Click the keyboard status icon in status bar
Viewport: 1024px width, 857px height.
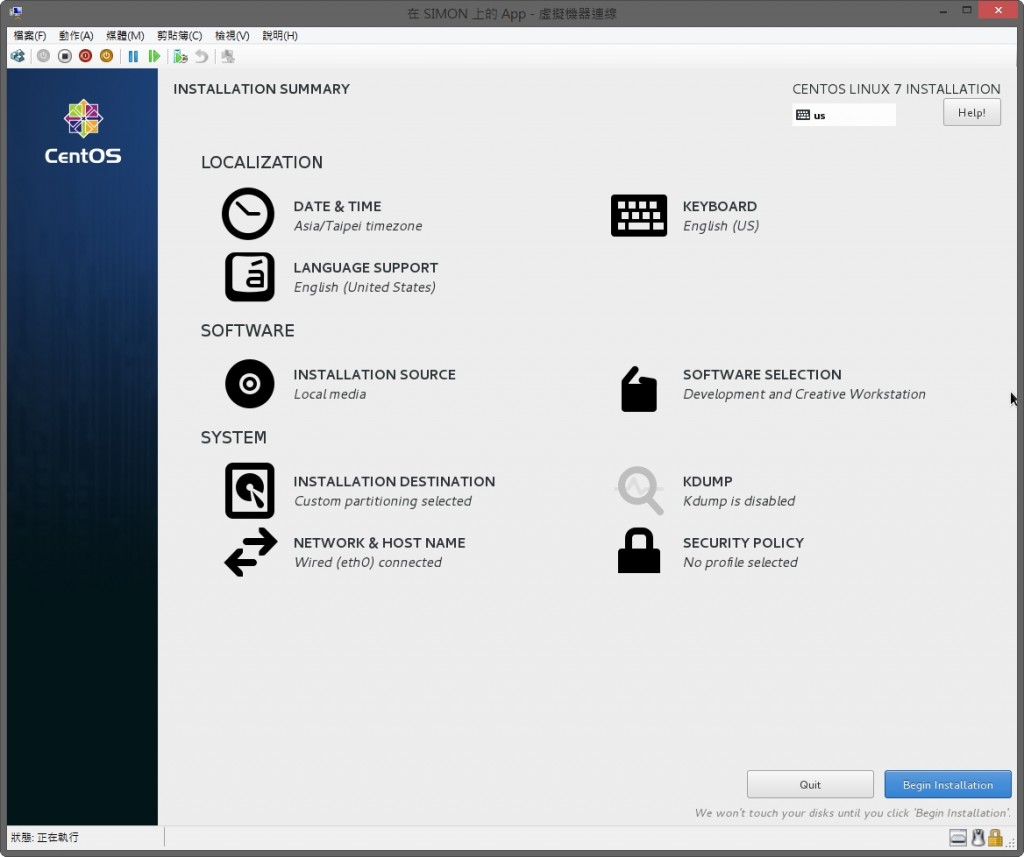coord(957,837)
